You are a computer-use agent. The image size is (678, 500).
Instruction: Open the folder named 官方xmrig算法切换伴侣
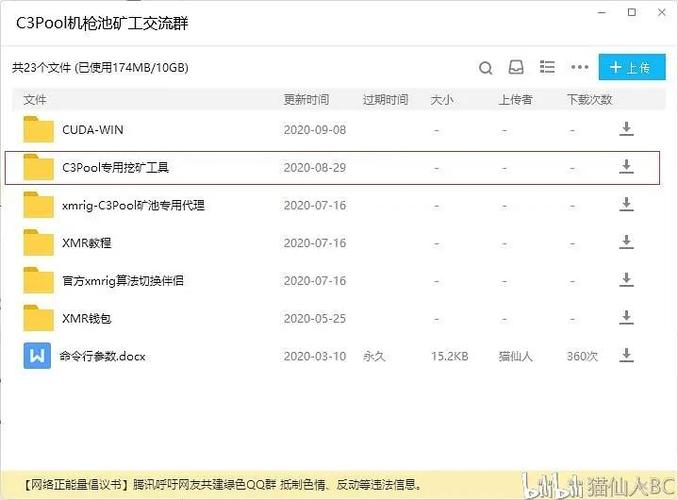(x=123, y=281)
